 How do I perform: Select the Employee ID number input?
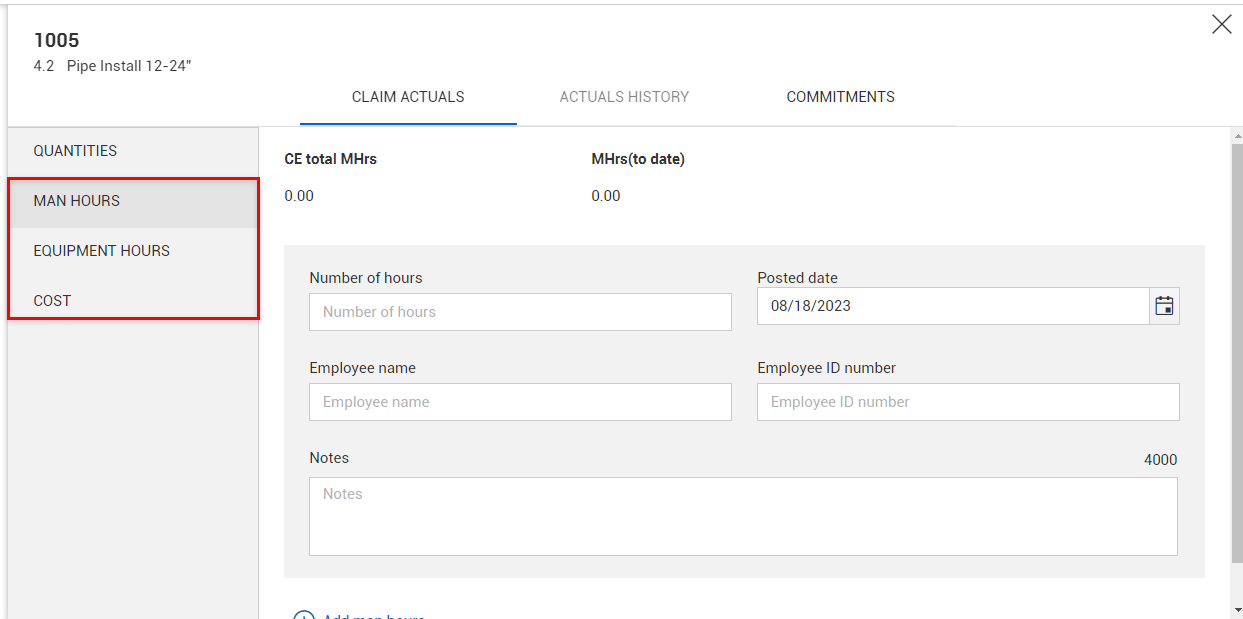pyautogui.click(x=967, y=402)
